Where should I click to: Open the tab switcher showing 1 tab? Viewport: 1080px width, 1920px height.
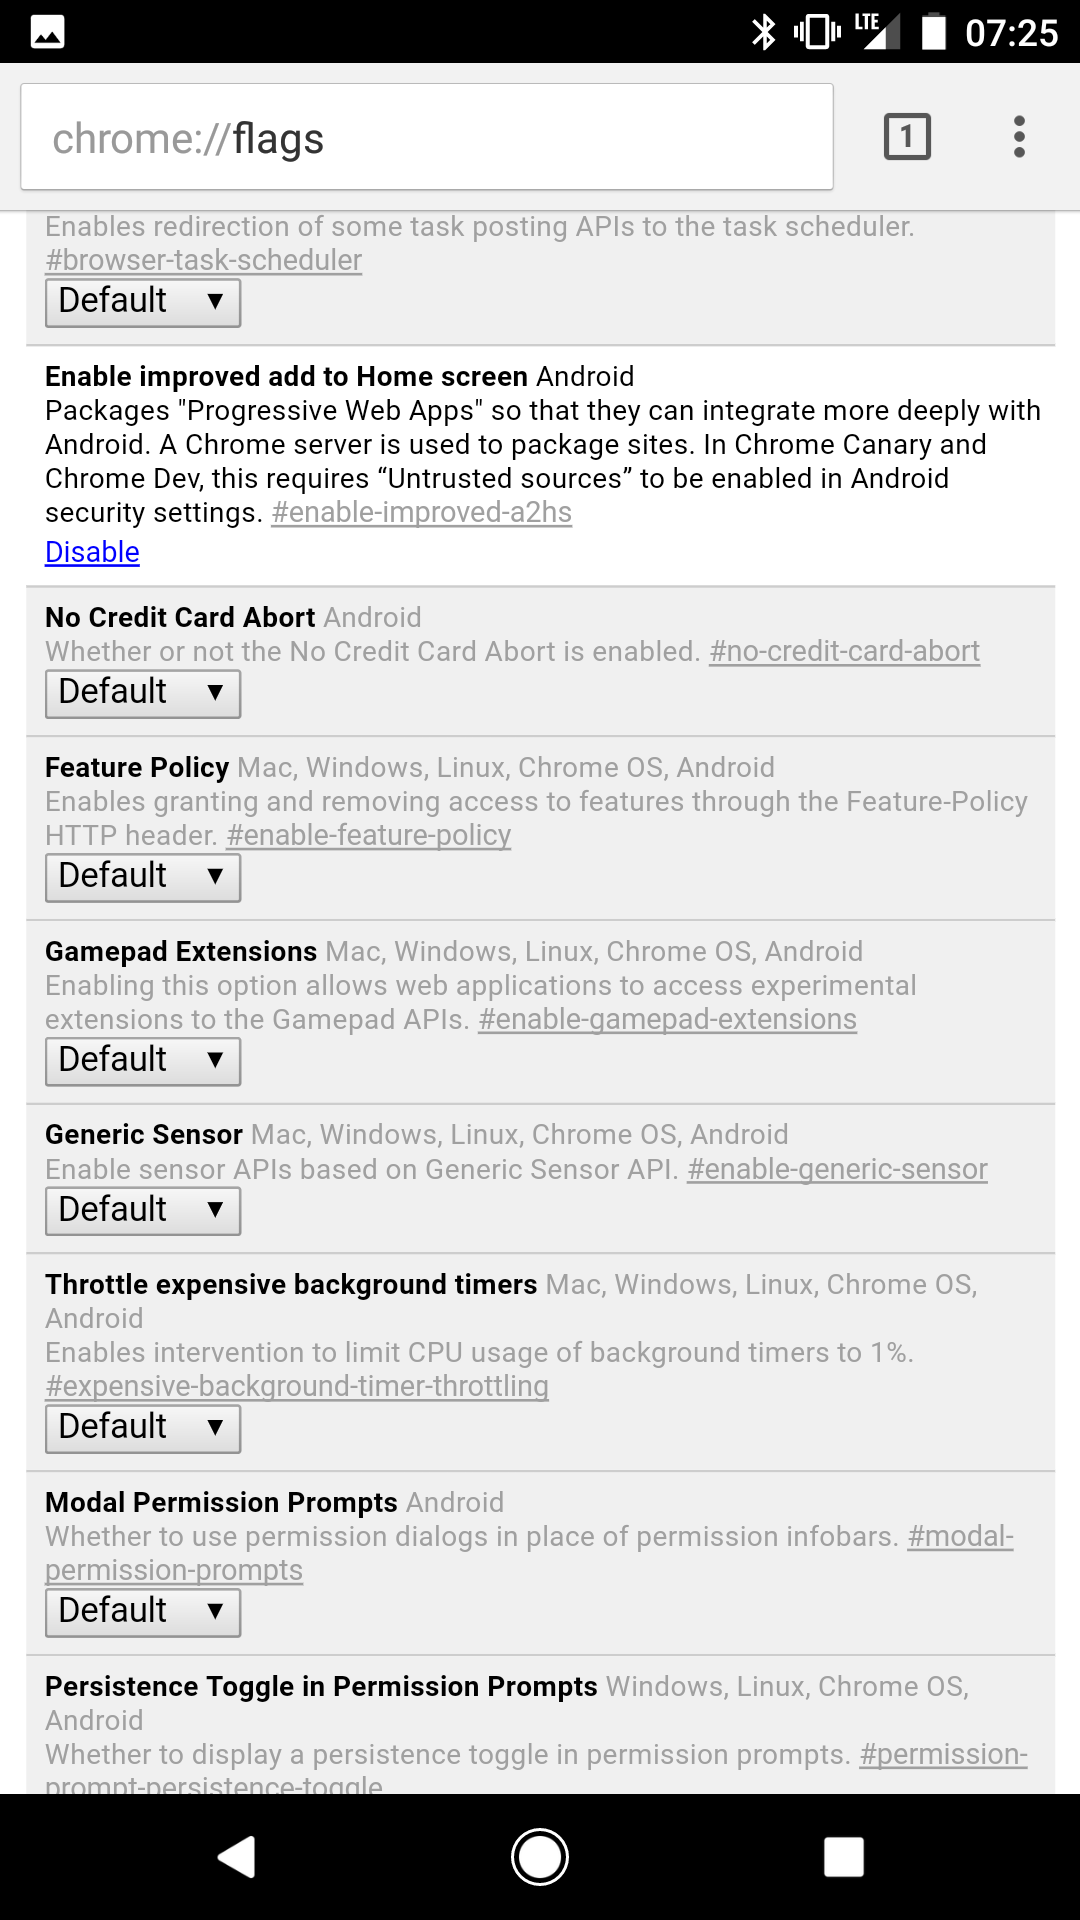click(907, 137)
